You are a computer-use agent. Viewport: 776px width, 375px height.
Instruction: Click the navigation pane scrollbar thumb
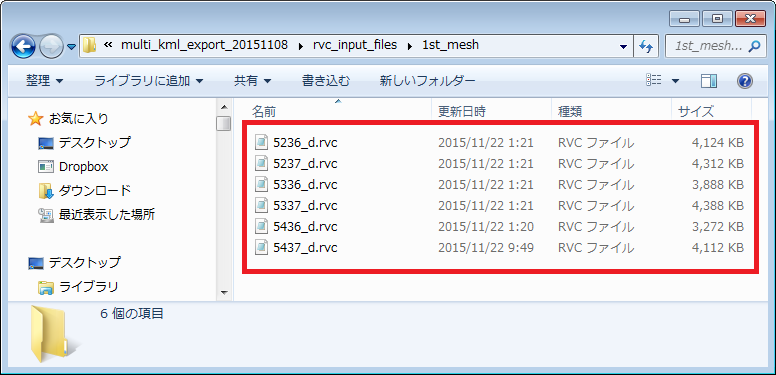224,123
